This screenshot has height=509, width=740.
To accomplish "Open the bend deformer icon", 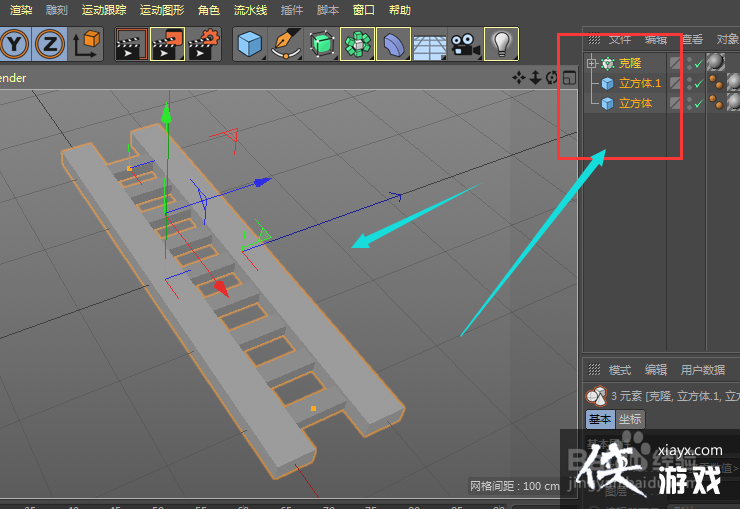I will [394, 44].
